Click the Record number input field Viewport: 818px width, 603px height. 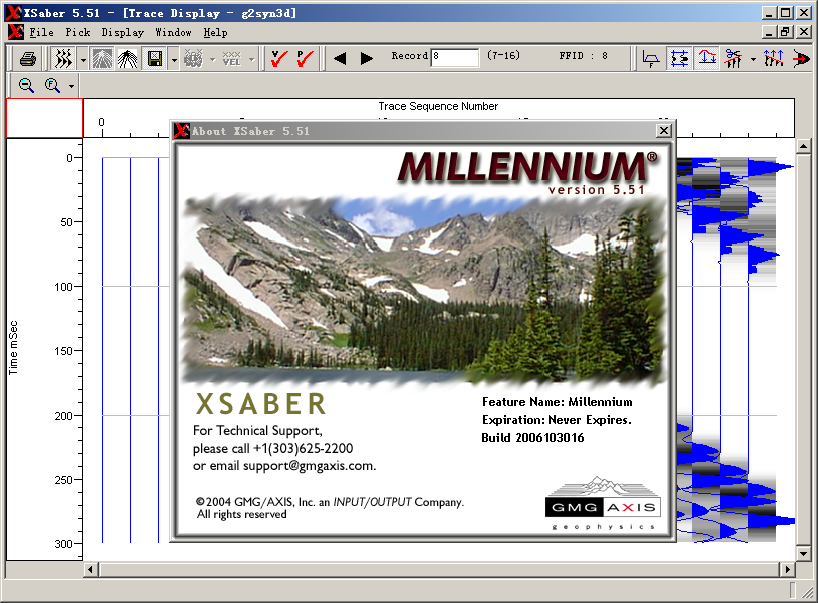[454, 57]
